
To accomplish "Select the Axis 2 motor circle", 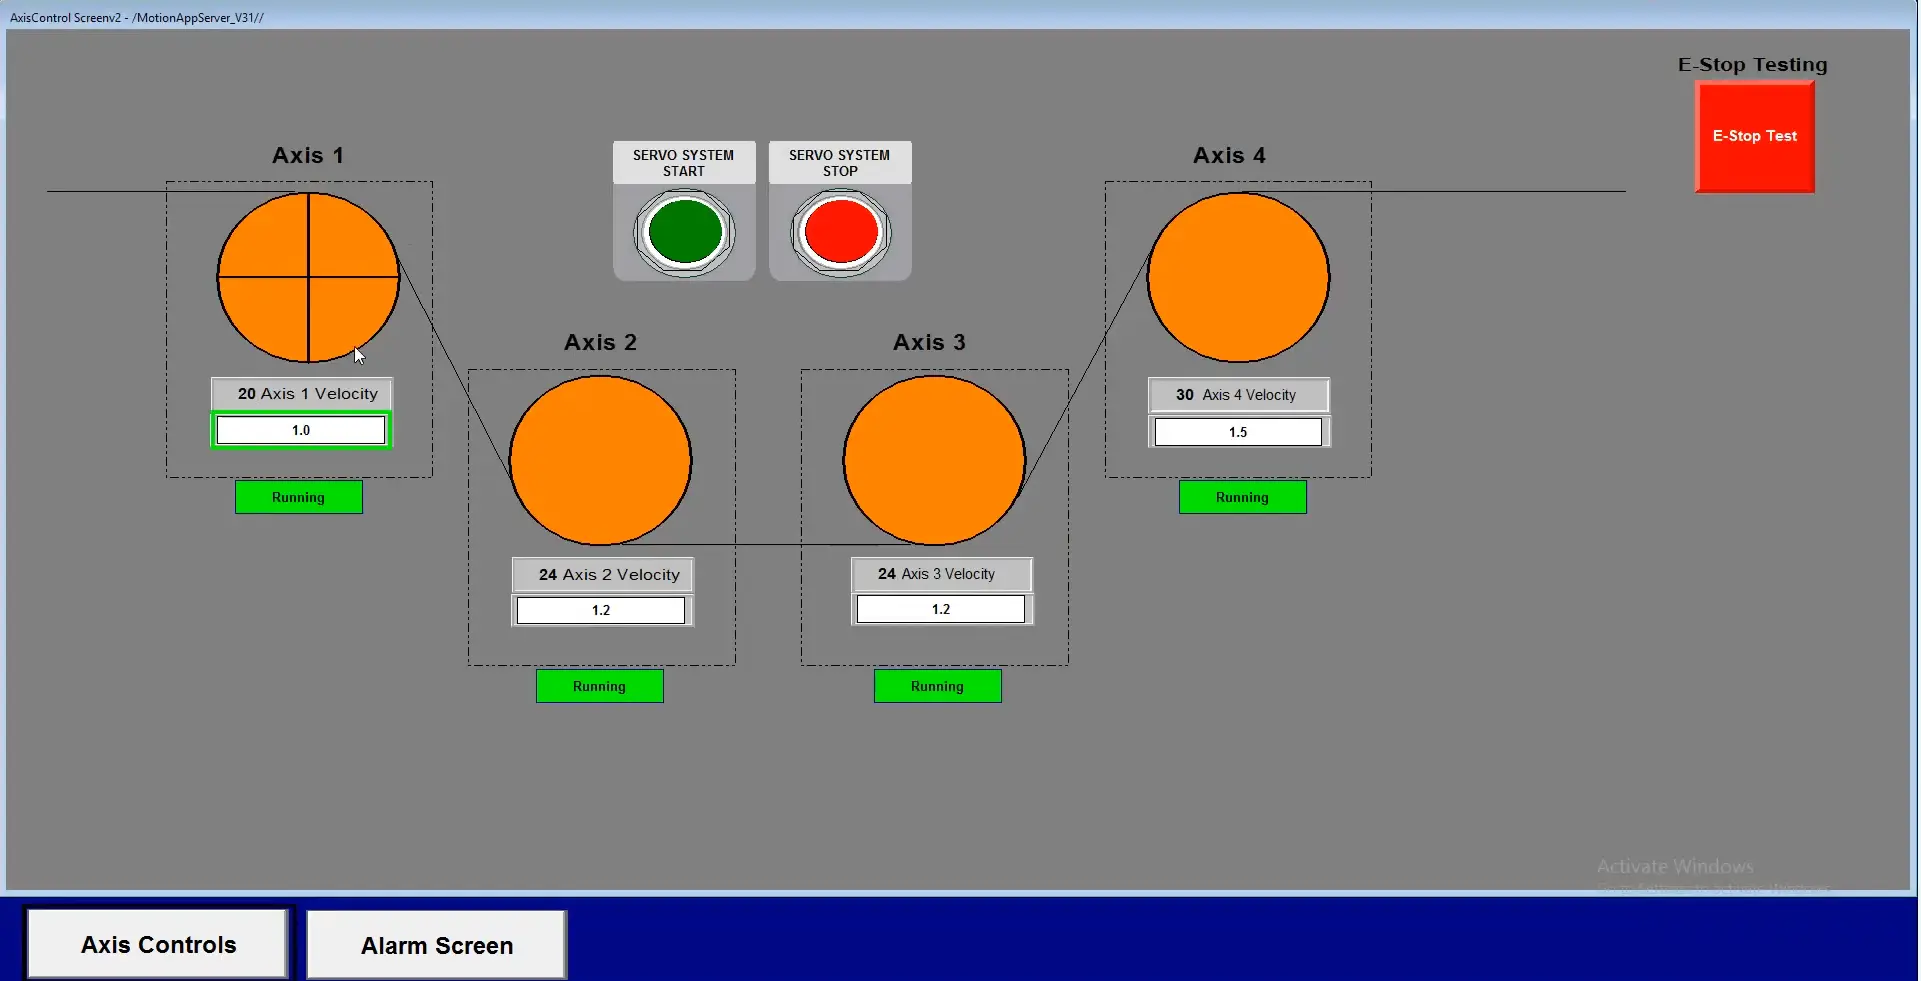I will 600,460.
